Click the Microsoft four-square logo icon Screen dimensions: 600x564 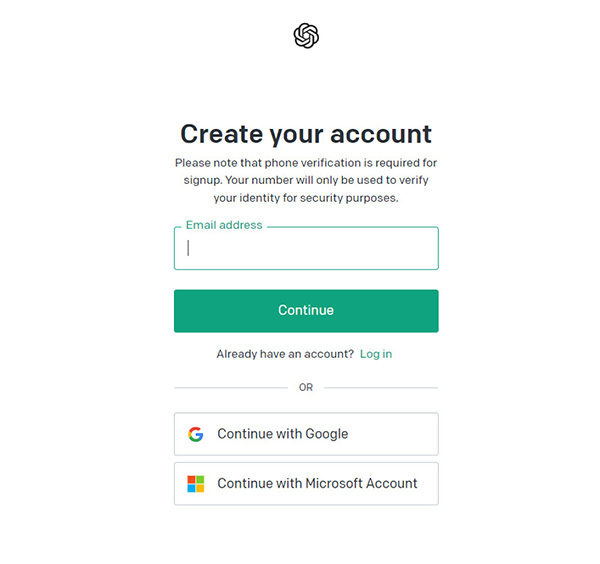click(196, 484)
